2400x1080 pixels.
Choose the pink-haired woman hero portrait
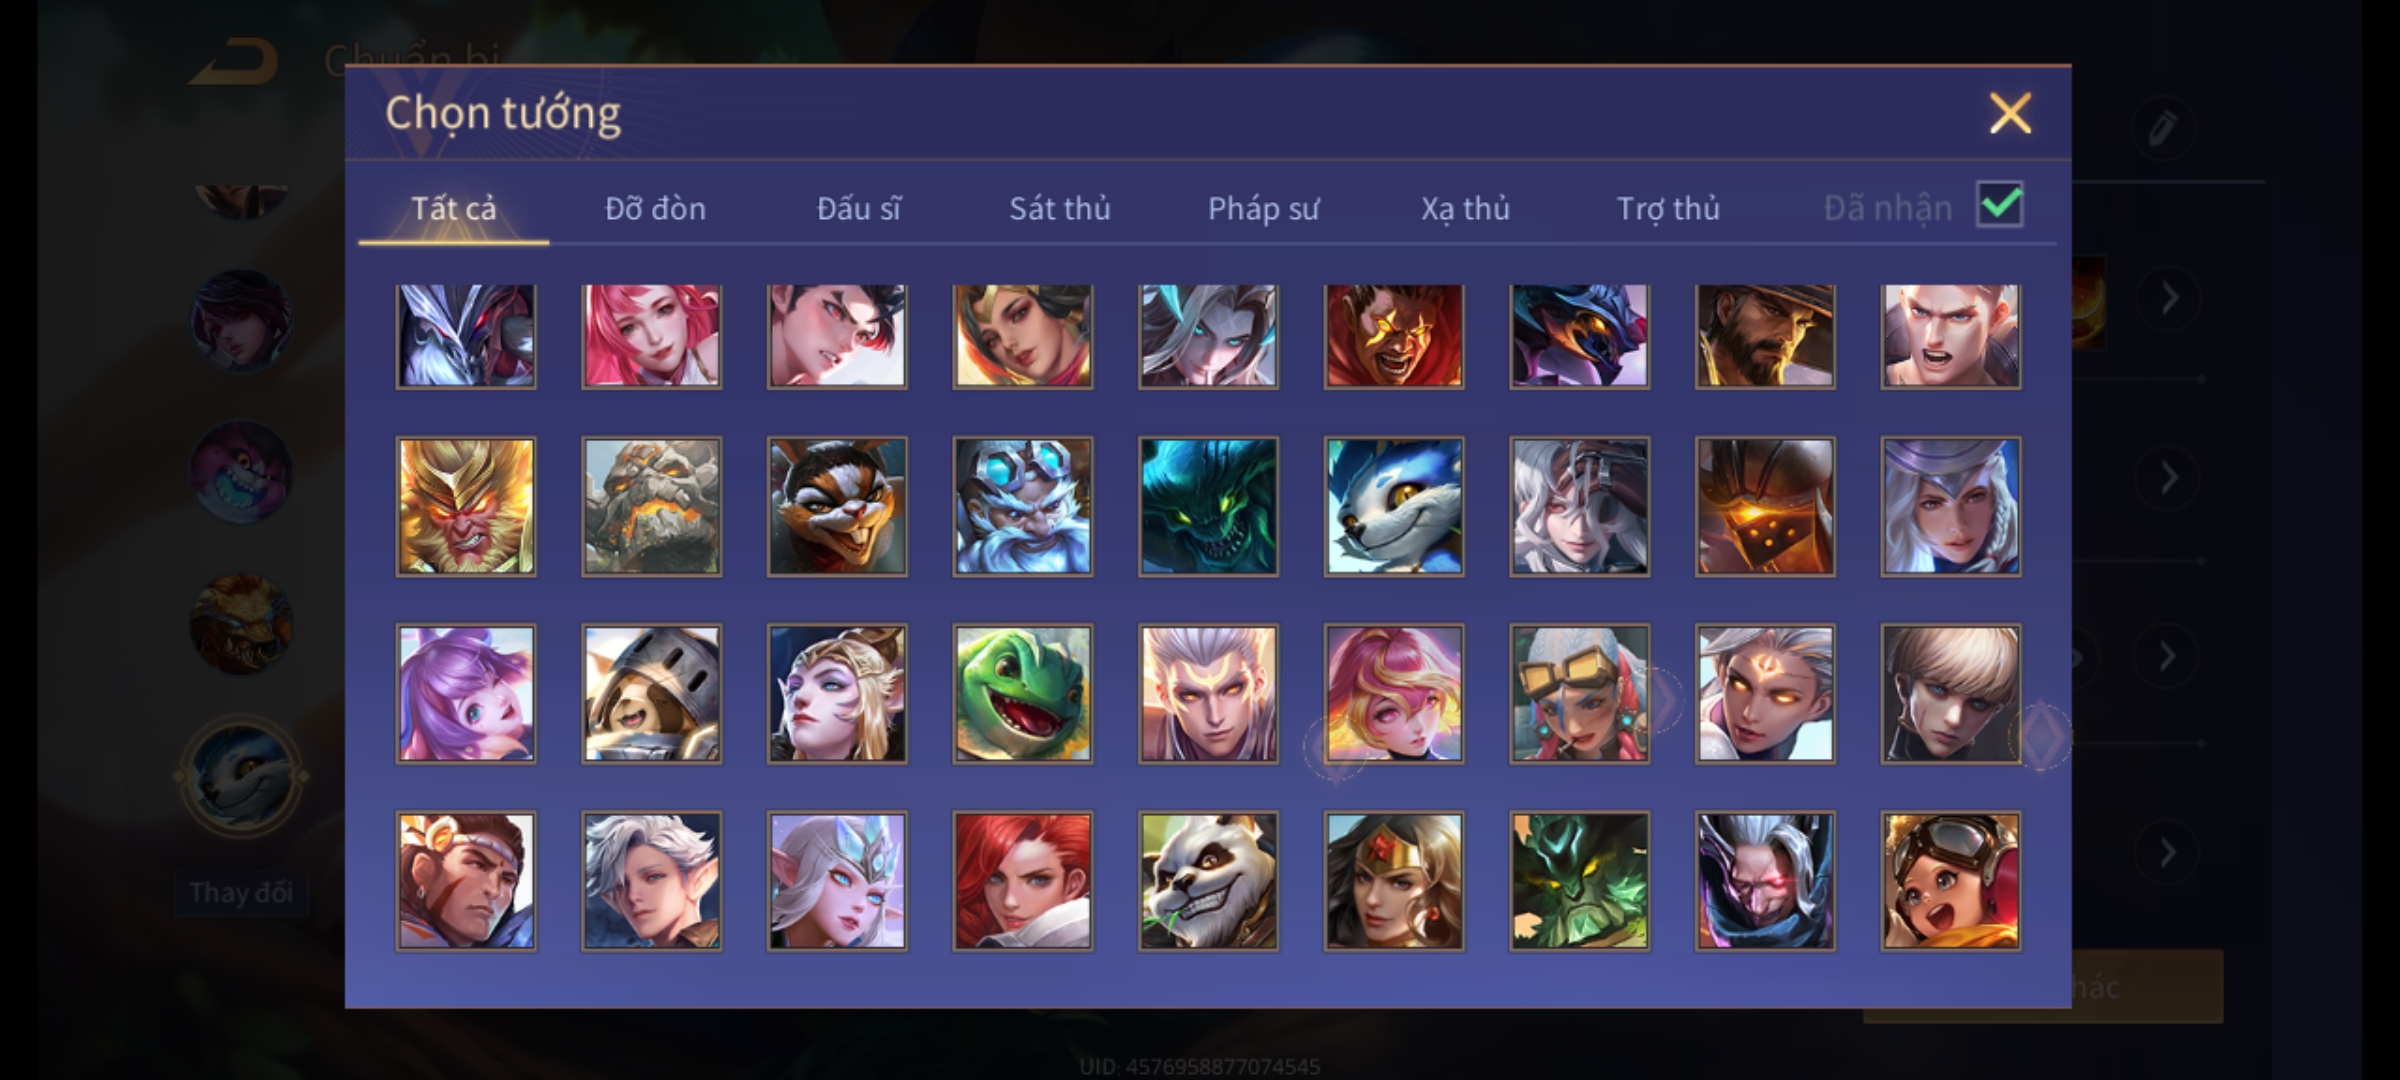point(651,336)
